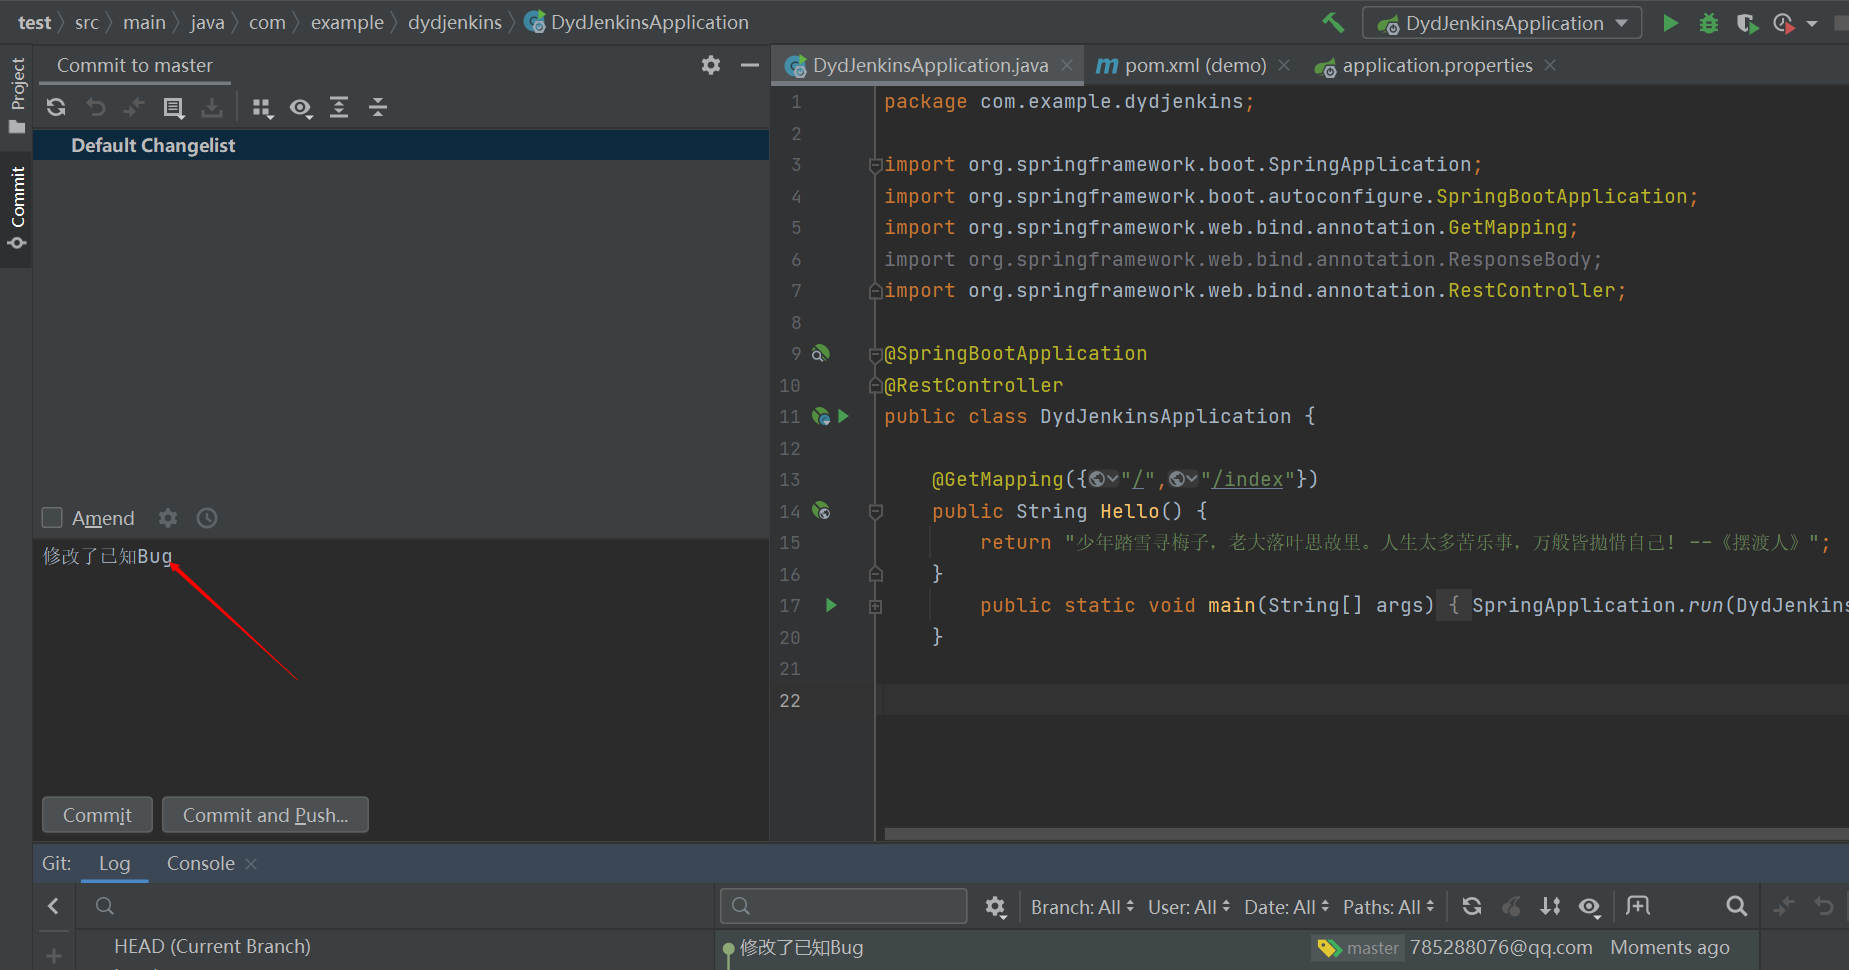Click the dydjenkins breadcrumb

click(455, 22)
